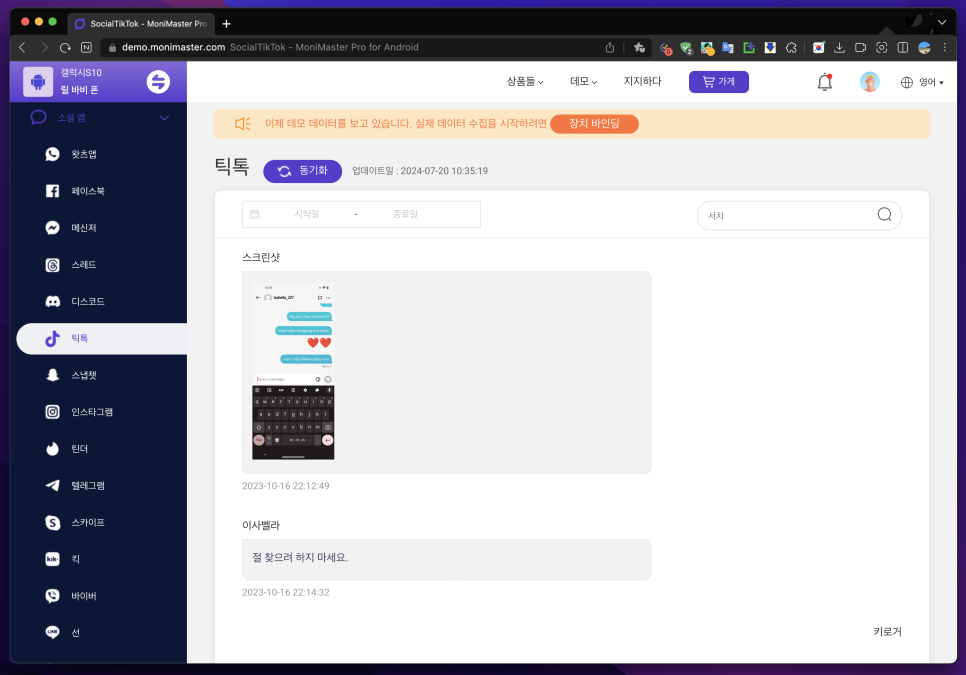Open browser three-dot menu
Image resolution: width=966 pixels, height=675 pixels.
pyautogui.click(x=944, y=47)
